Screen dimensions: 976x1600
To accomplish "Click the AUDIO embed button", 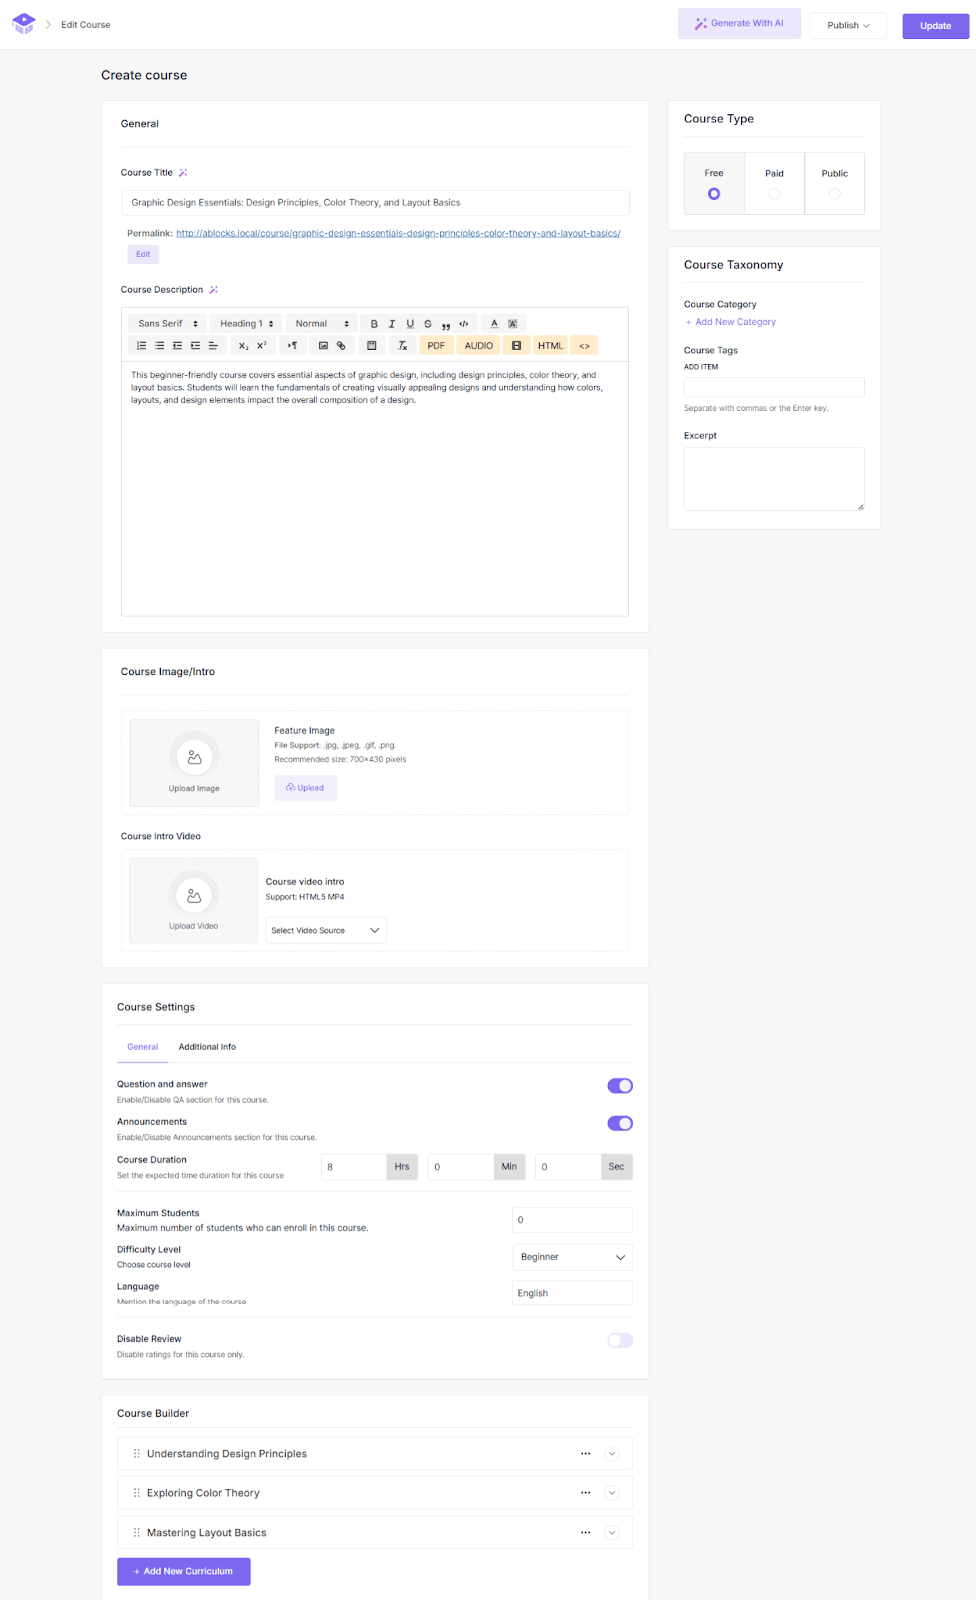I will click(479, 346).
